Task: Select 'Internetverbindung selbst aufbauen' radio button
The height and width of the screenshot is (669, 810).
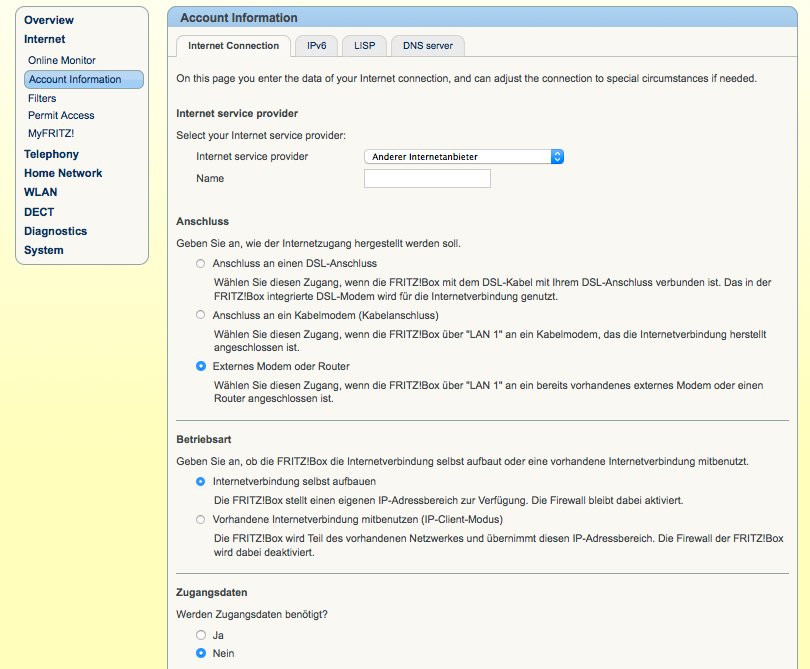Action: click(201, 482)
